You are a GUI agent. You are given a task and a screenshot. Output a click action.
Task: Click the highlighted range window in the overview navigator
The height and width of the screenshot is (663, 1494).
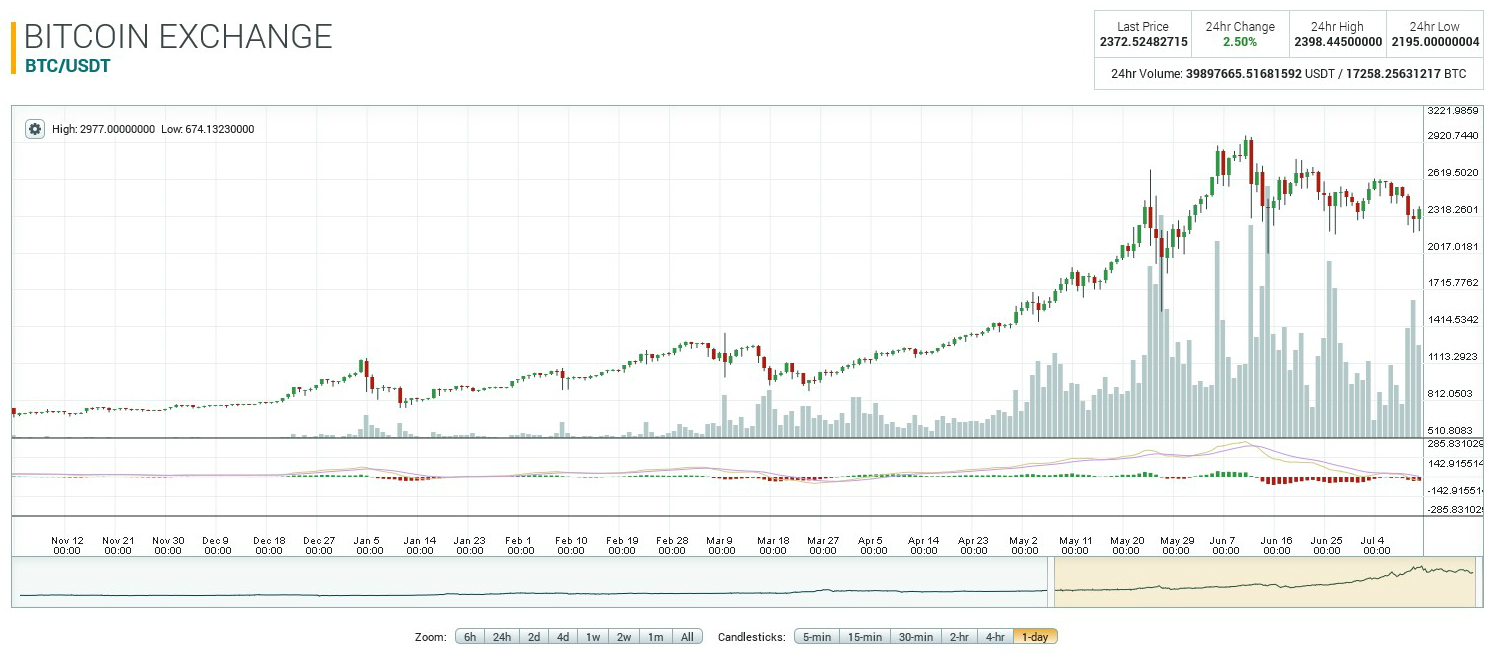coord(1264,582)
